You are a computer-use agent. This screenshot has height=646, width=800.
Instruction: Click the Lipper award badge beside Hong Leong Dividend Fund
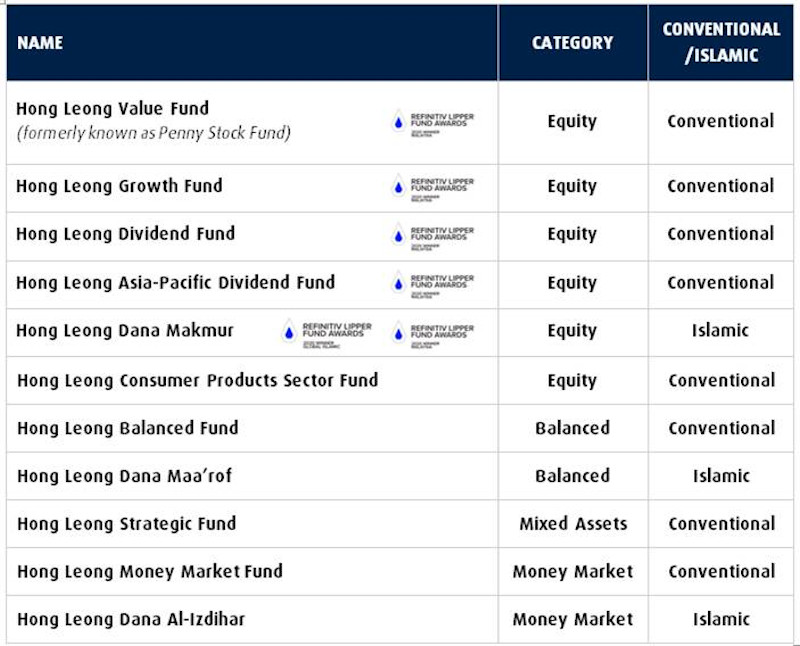coord(432,234)
